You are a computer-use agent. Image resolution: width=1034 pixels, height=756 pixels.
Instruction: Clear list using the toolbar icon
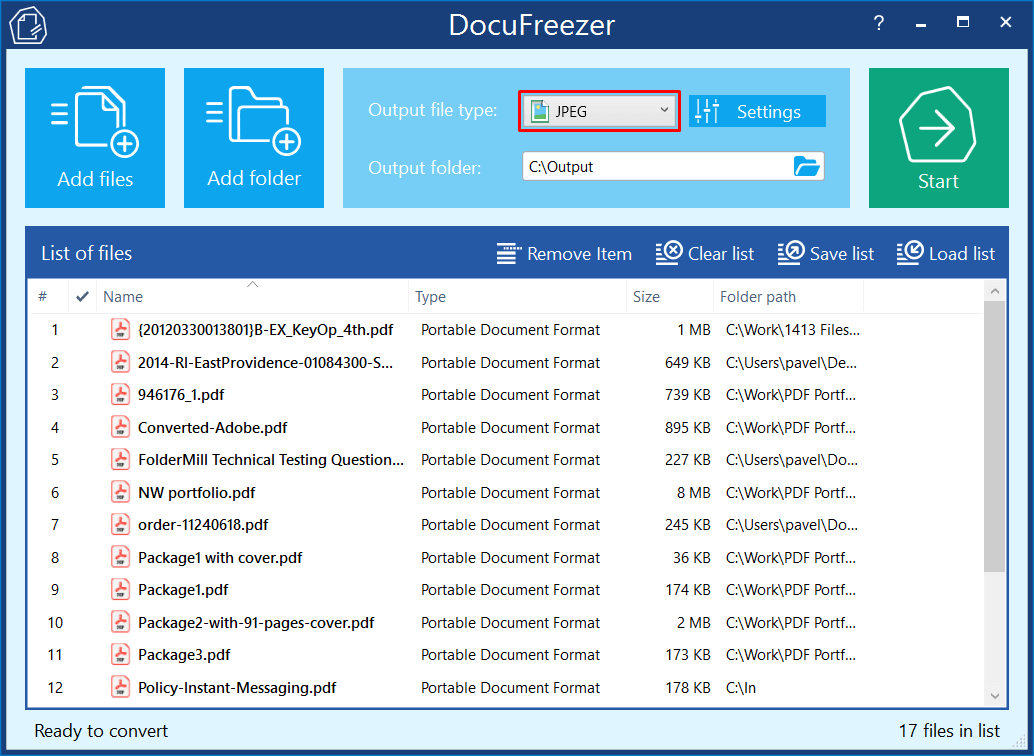[669, 254]
